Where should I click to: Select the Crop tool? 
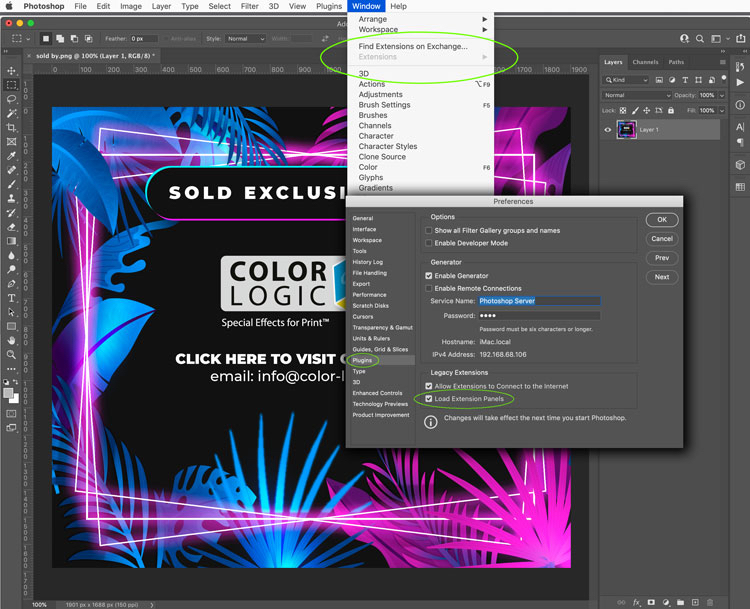[x=11, y=127]
